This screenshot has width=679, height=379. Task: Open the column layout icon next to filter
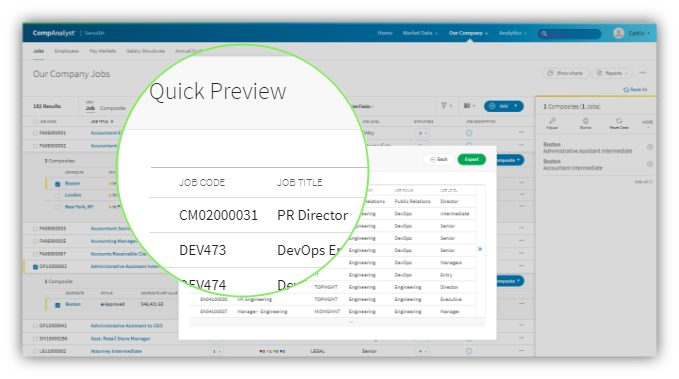point(467,106)
